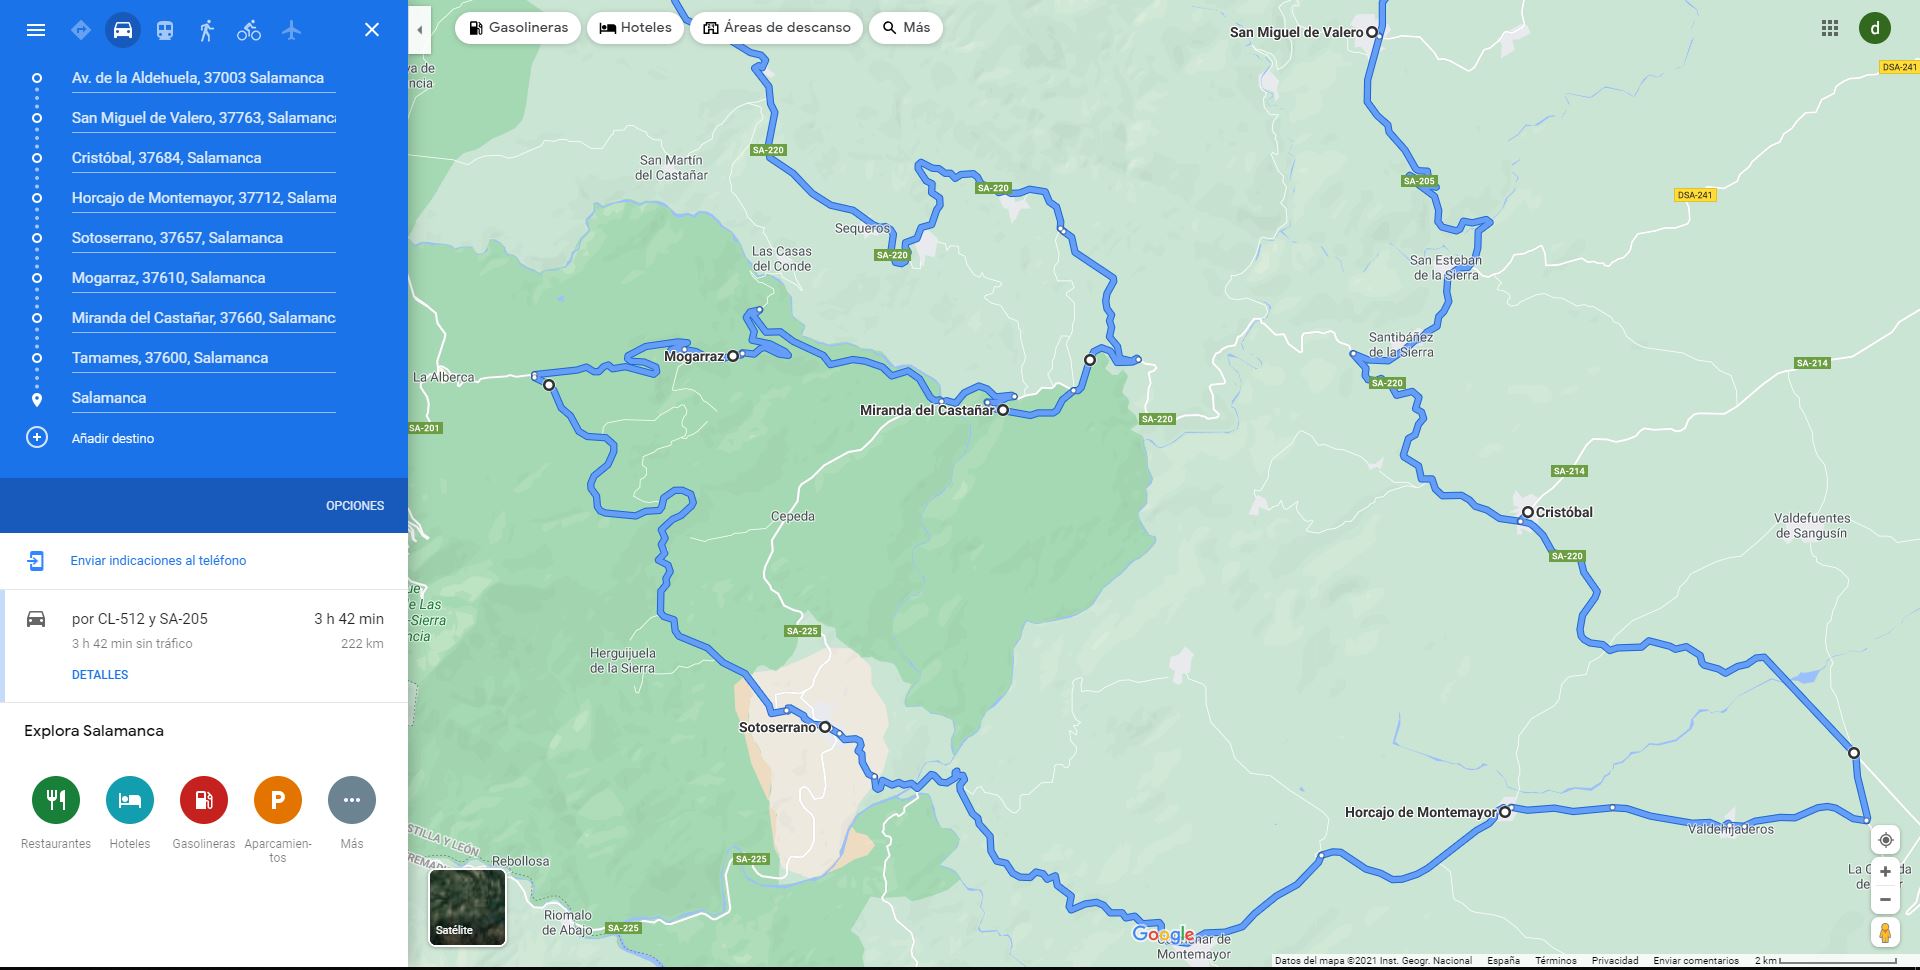This screenshot has width=1920, height=970.
Task: Click Enviar indicaciones al teléfono
Action: [x=158, y=561]
